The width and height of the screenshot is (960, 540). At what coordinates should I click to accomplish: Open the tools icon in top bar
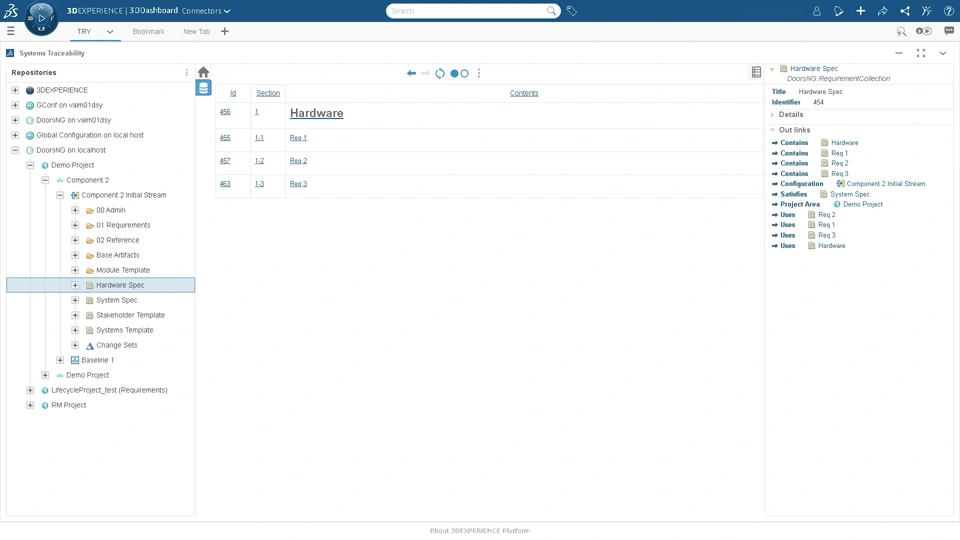pos(926,11)
